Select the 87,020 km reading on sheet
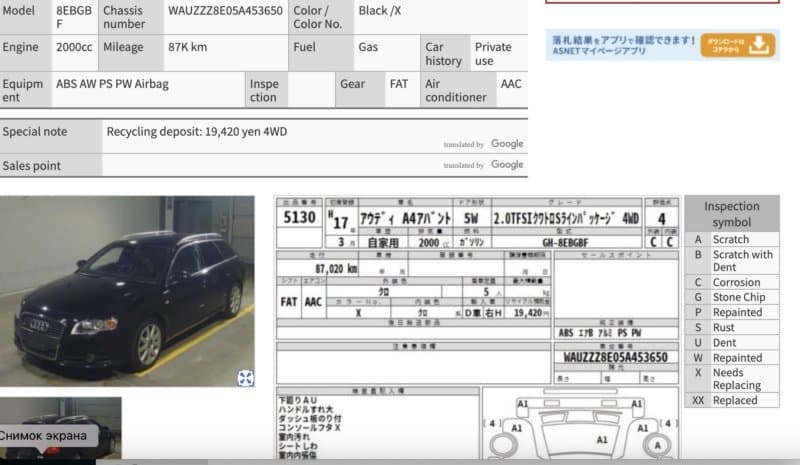 336,268
